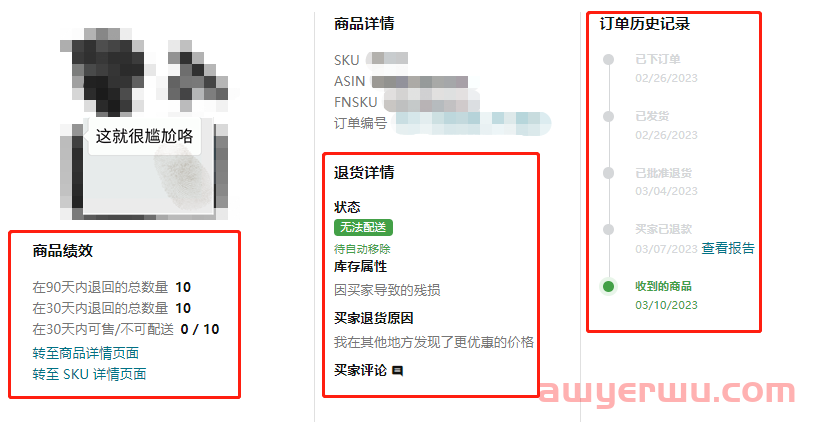Click the 买家已退款 timeline dot
Viewport: 814px width, 422px height.
(608, 229)
